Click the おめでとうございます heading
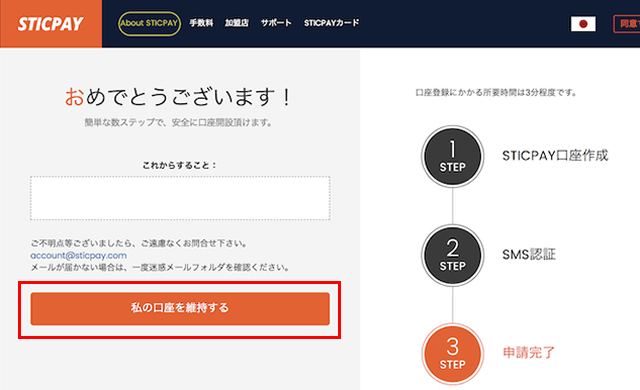640x390 pixels. click(x=178, y=97)
